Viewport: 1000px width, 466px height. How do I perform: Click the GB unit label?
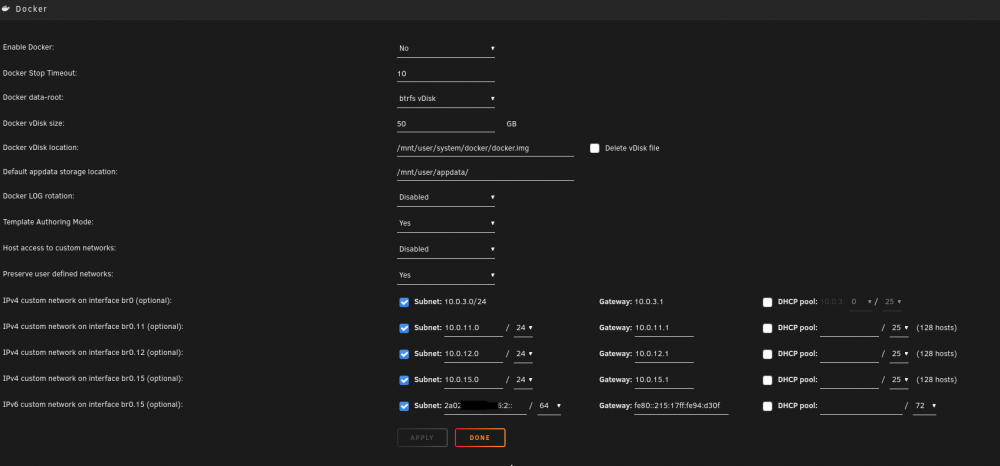[x=511, y=124]
